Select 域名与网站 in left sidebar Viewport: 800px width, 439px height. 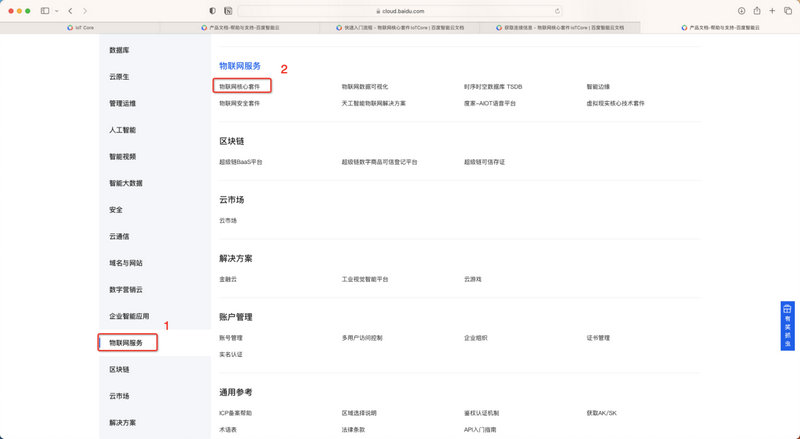point(126,263)
